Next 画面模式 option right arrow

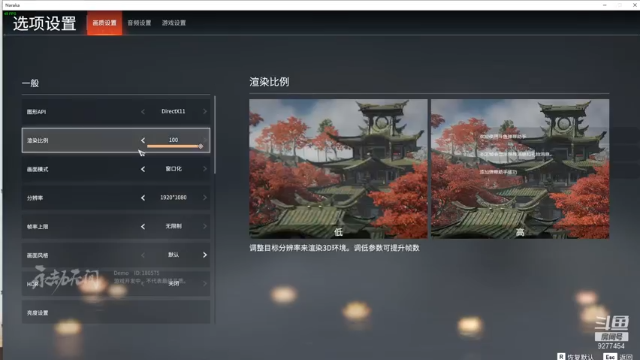(204, 169)
